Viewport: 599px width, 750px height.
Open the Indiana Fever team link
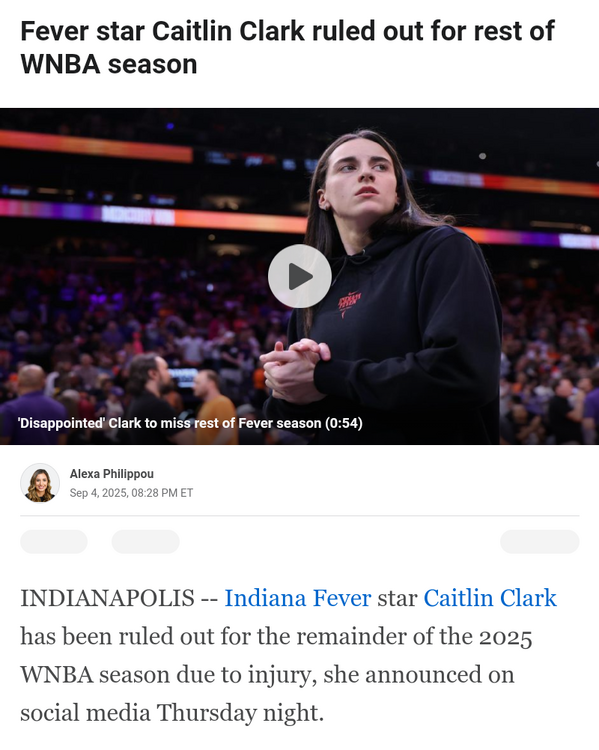coord(298,598)
